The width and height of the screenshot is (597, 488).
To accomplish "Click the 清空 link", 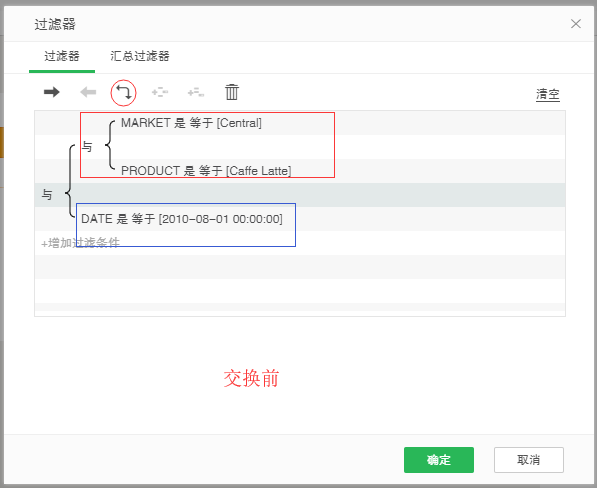I will 548,94.
